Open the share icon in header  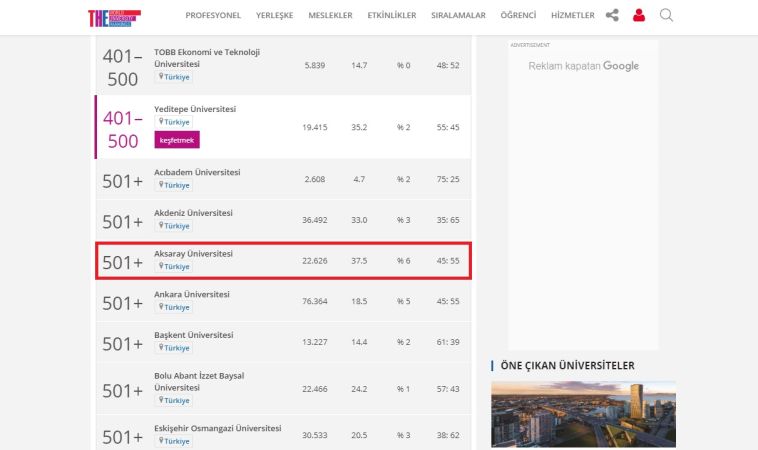click(x=612, y=15)
